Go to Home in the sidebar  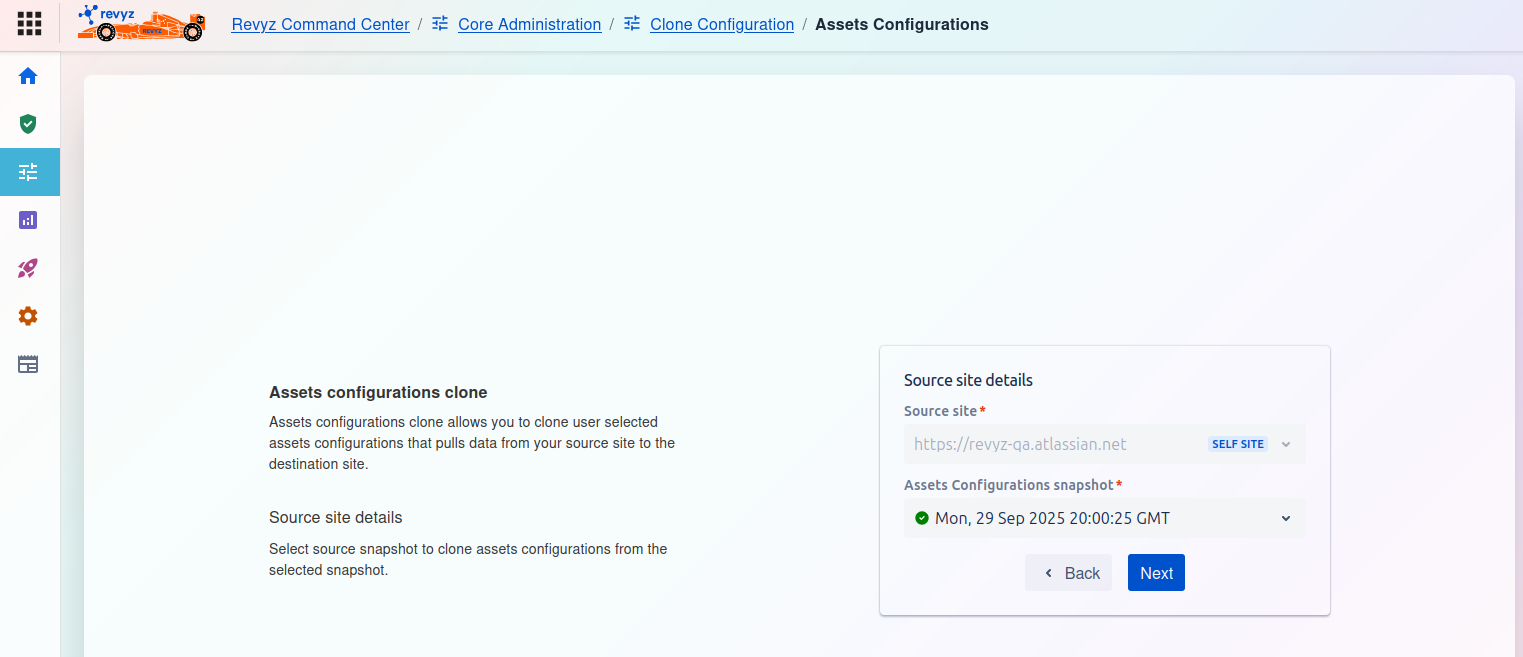pos(28,76)
